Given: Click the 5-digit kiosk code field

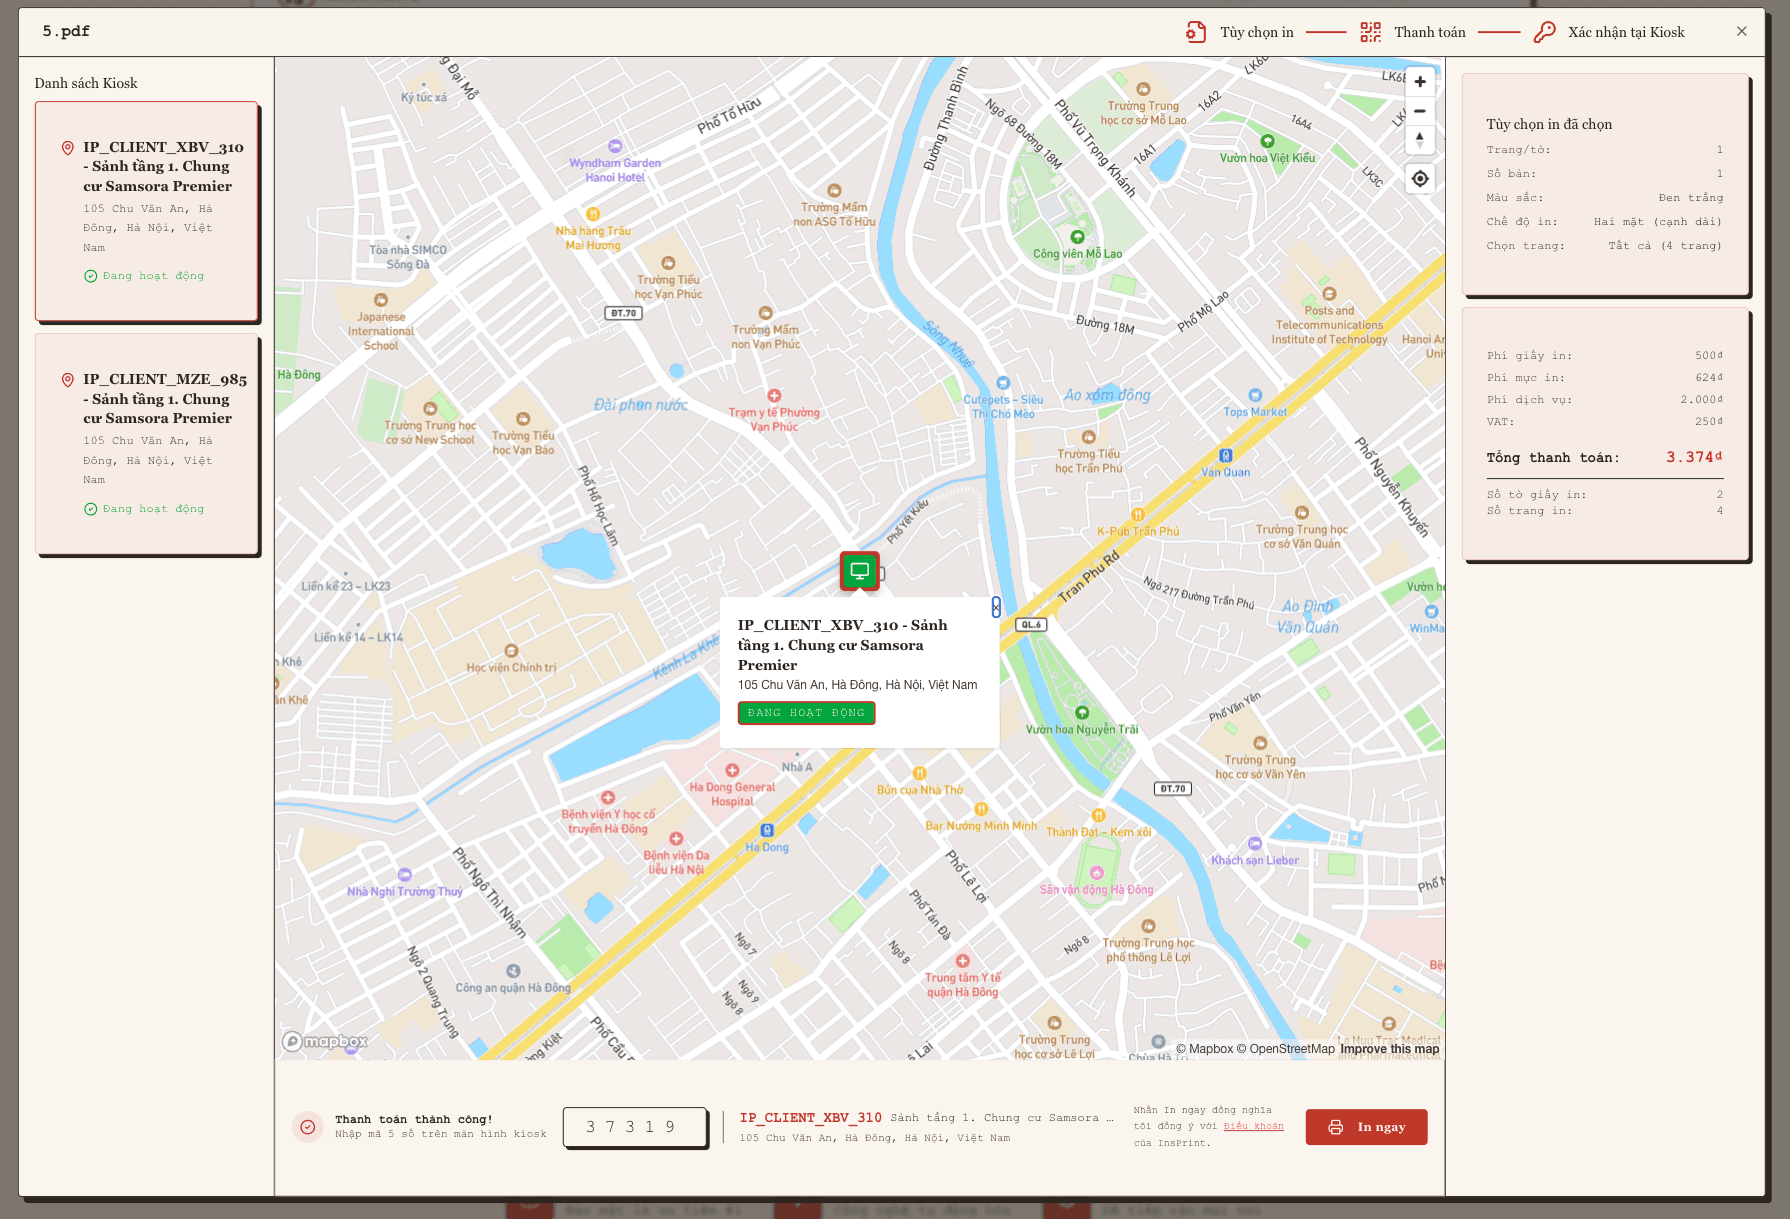Looking at the screenshot, I should 635,1127.
